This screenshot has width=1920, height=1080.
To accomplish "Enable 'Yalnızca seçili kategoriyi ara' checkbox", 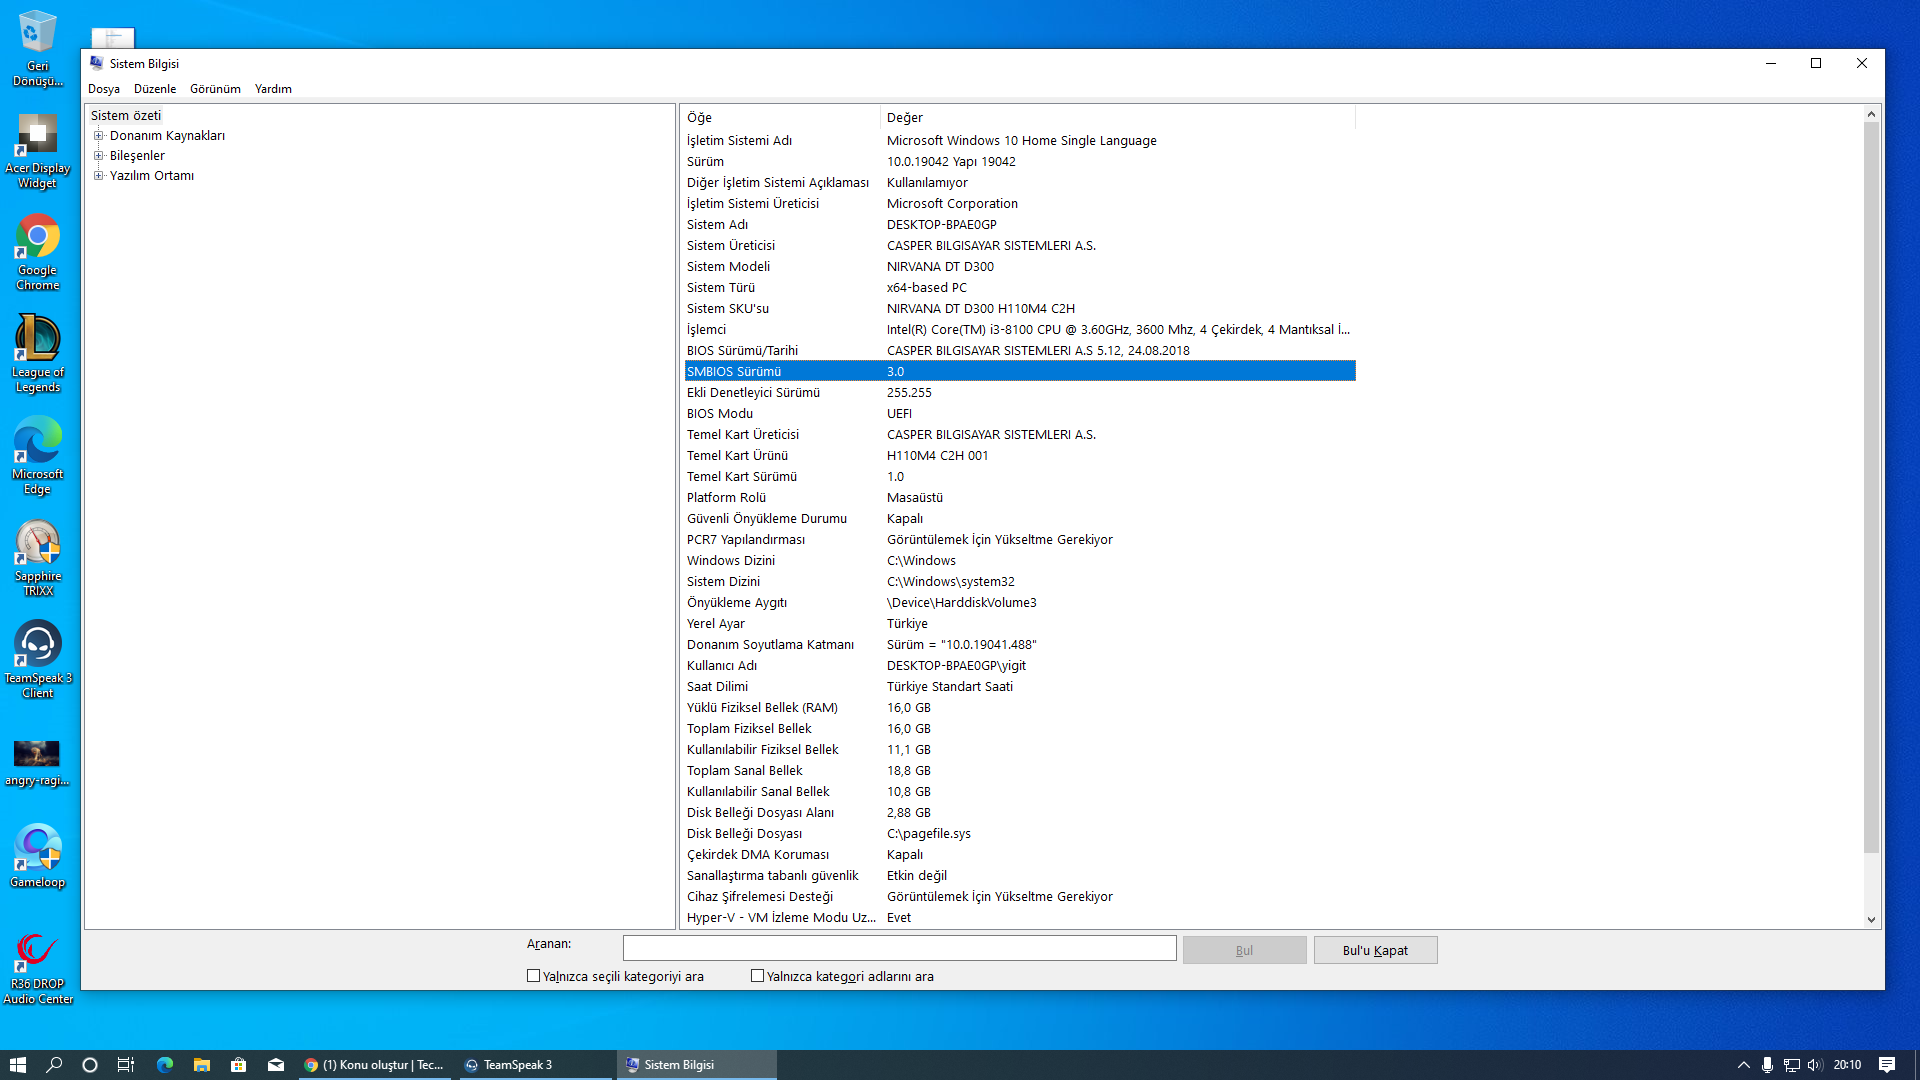I will point(533,976).
